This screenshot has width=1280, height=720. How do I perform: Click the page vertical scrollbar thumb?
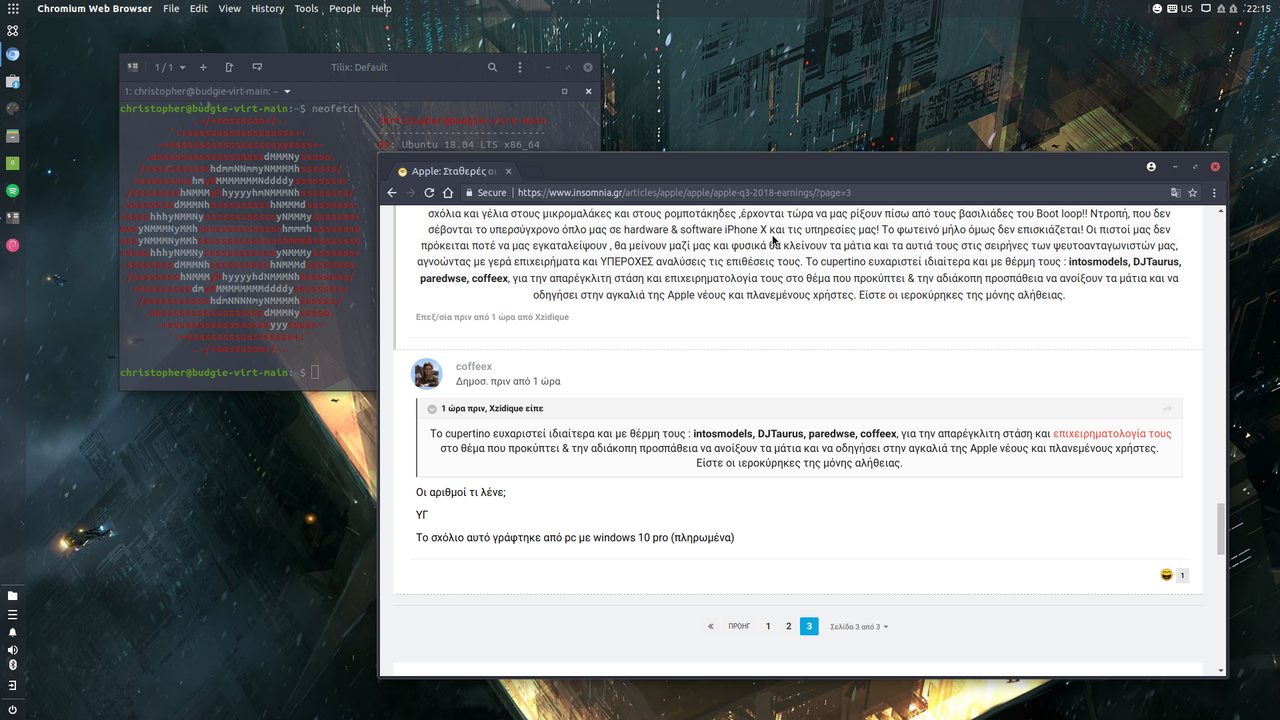pos(1221,529)
